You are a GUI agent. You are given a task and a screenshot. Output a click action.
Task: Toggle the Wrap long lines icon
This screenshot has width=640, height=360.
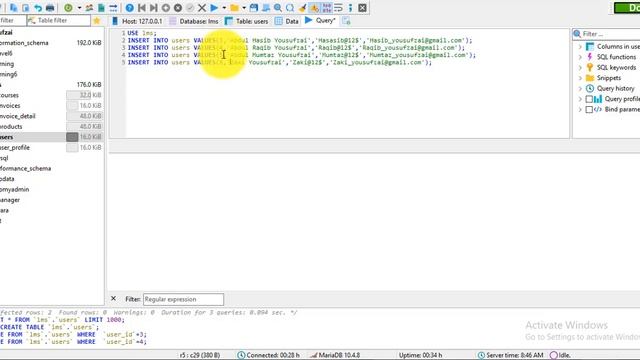point(338,8)
